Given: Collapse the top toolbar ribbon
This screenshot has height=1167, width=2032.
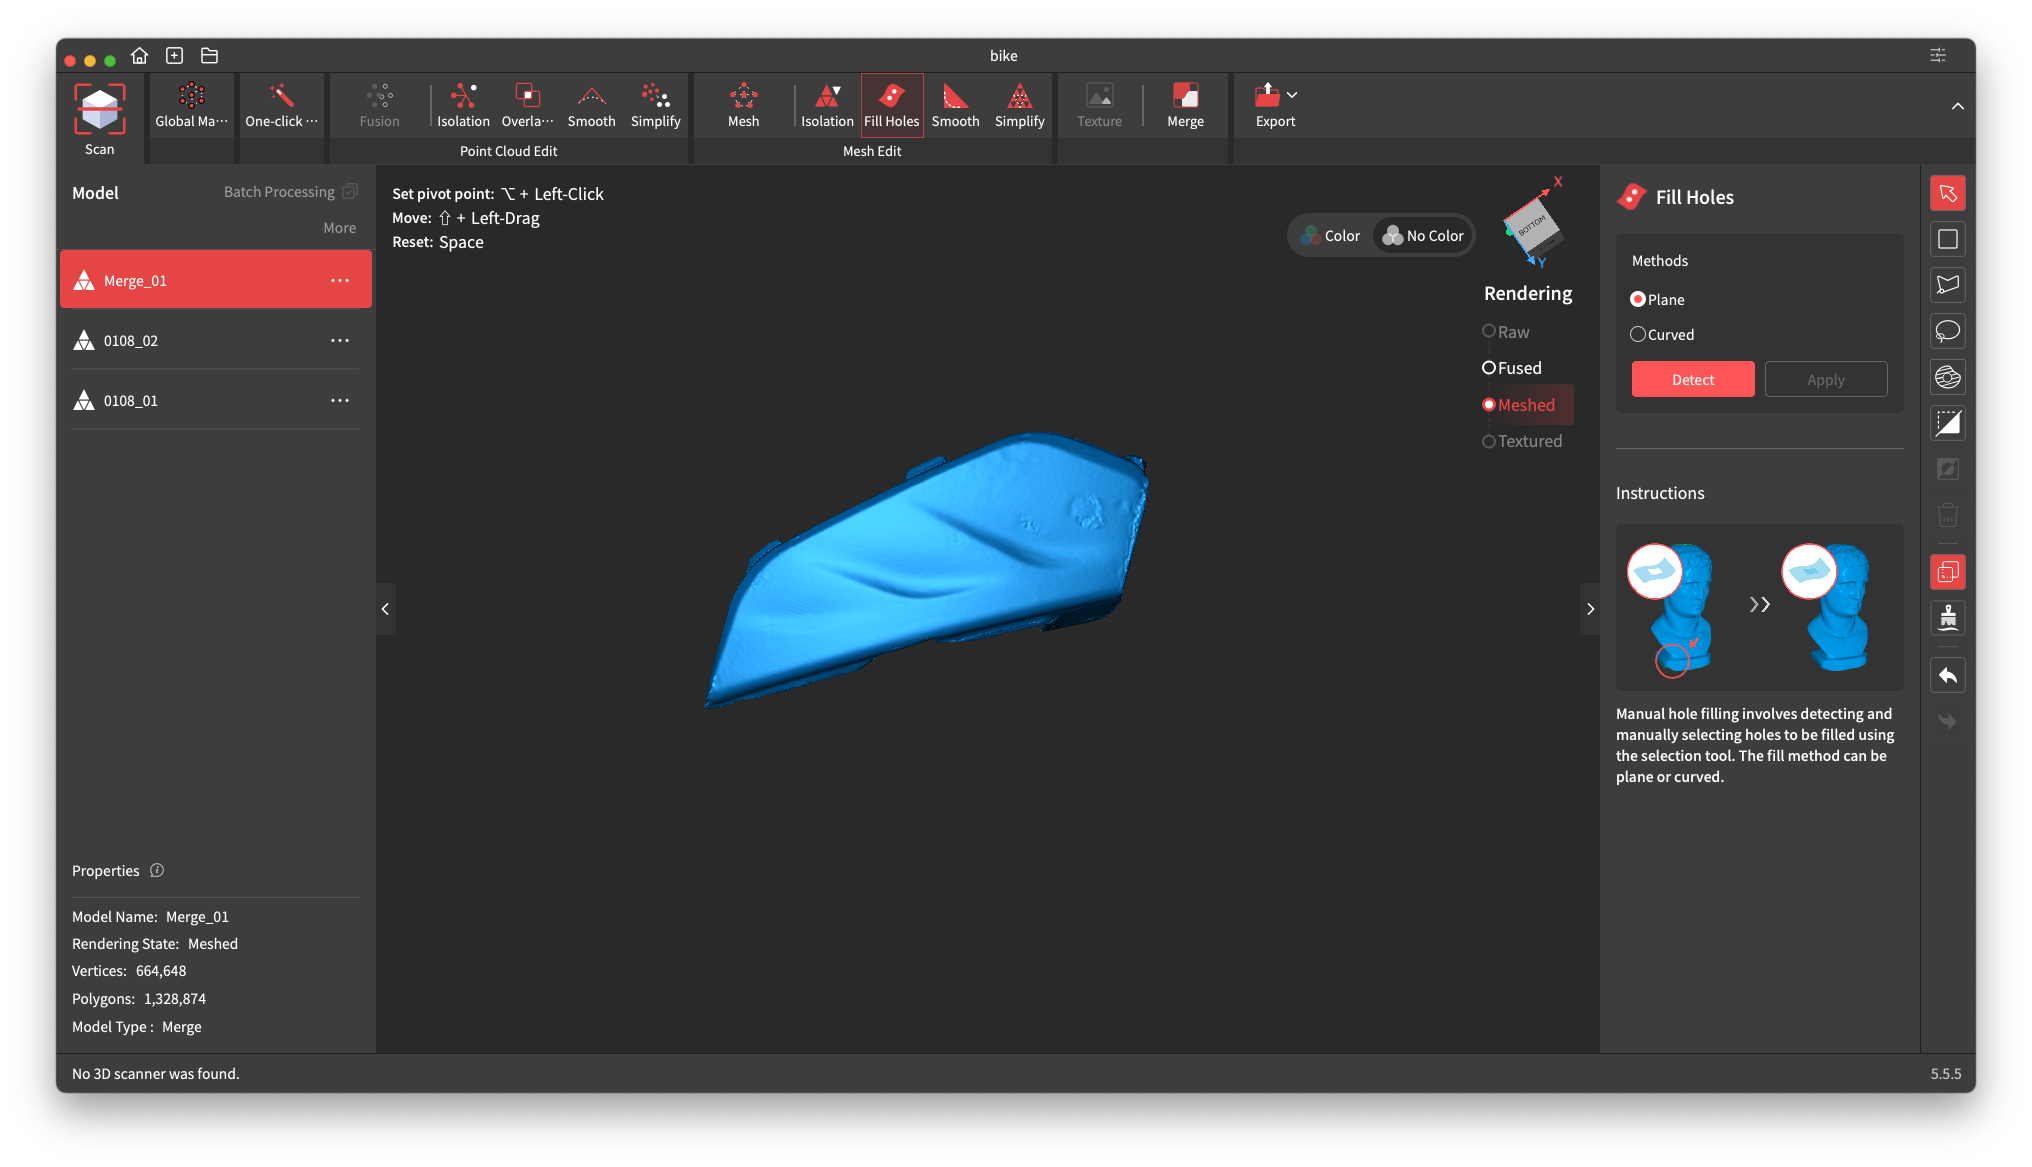Looking at the screenshot, I should (x=1957, y=106).
